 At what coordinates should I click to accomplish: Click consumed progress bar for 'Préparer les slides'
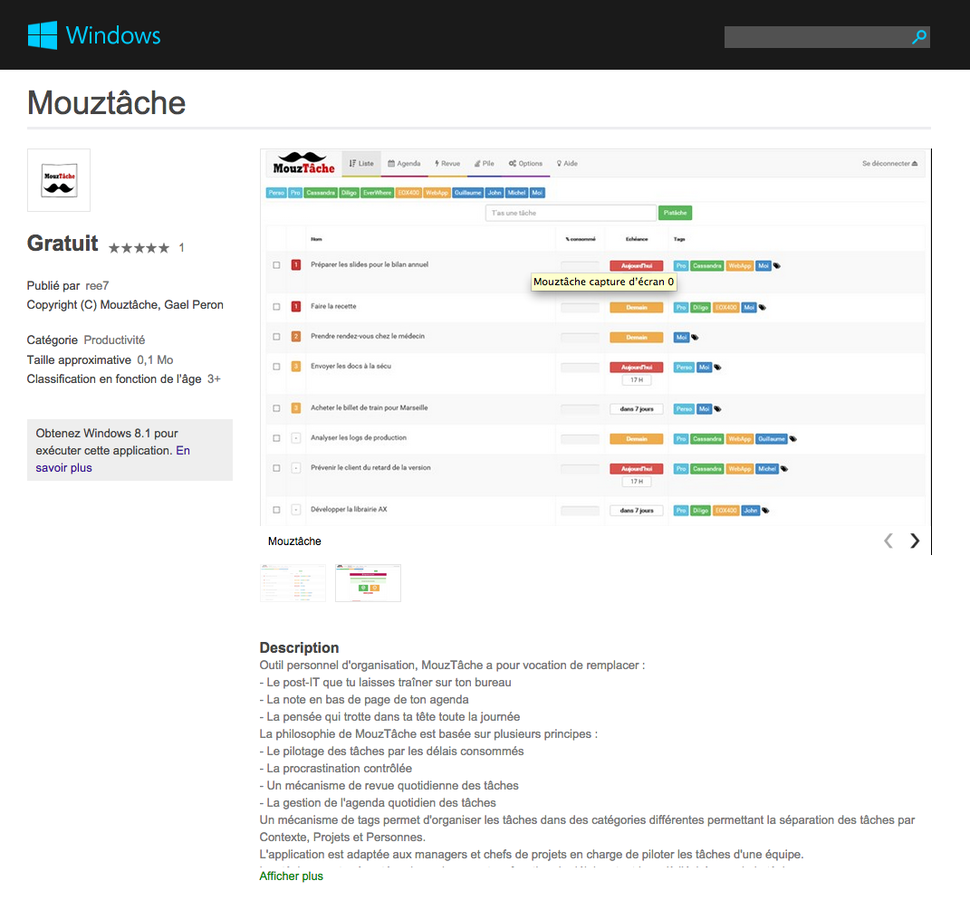point(580,265)
